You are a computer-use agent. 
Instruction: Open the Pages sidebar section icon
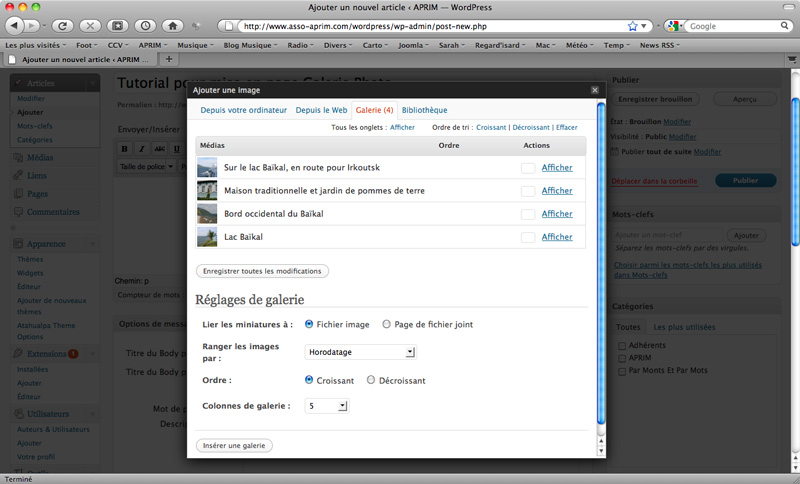(18, 193)
